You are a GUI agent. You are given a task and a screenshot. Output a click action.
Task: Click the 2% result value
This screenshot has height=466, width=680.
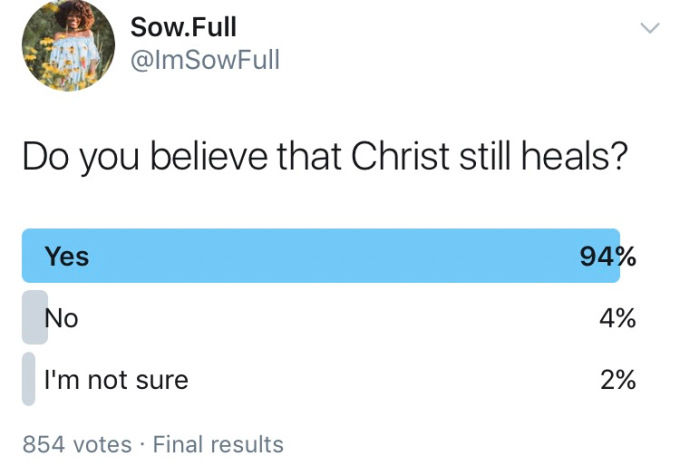pyautogui.click(x=618, y=380)
